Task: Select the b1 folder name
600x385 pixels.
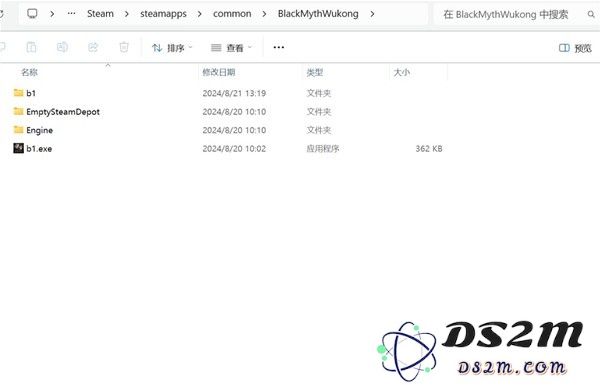Action: 31,93
